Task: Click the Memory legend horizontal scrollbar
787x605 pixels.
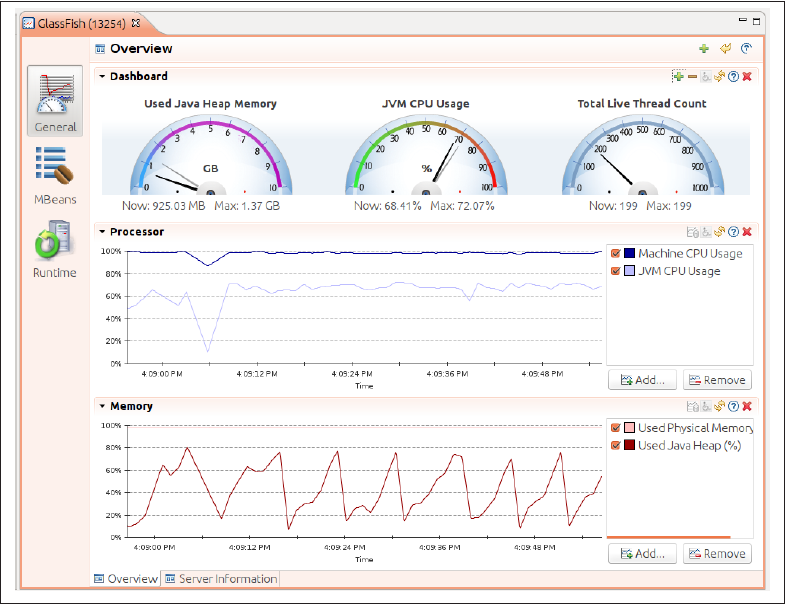Action: tap(669, 537)
